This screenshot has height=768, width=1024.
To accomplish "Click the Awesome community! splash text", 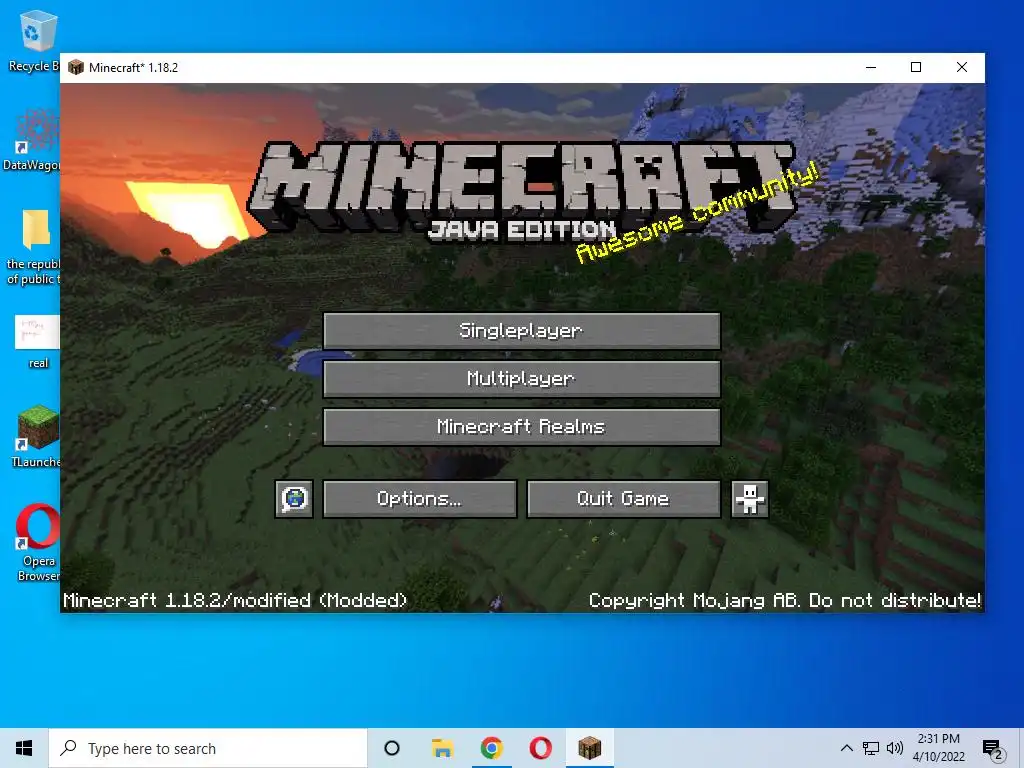I will pyautogui.click(x=697, y=212).
